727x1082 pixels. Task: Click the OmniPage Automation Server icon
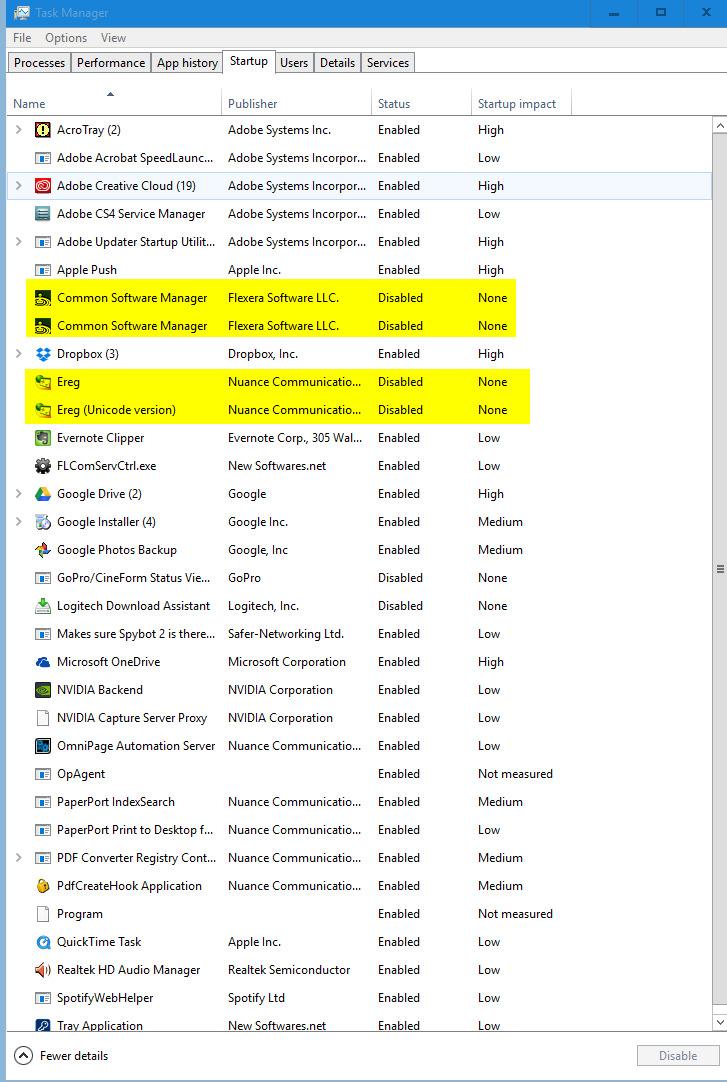pyautogui.click(x=43, y=746)
